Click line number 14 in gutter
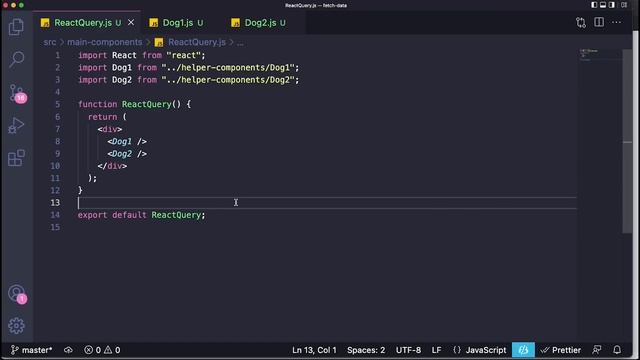 (x=55, y=215)
